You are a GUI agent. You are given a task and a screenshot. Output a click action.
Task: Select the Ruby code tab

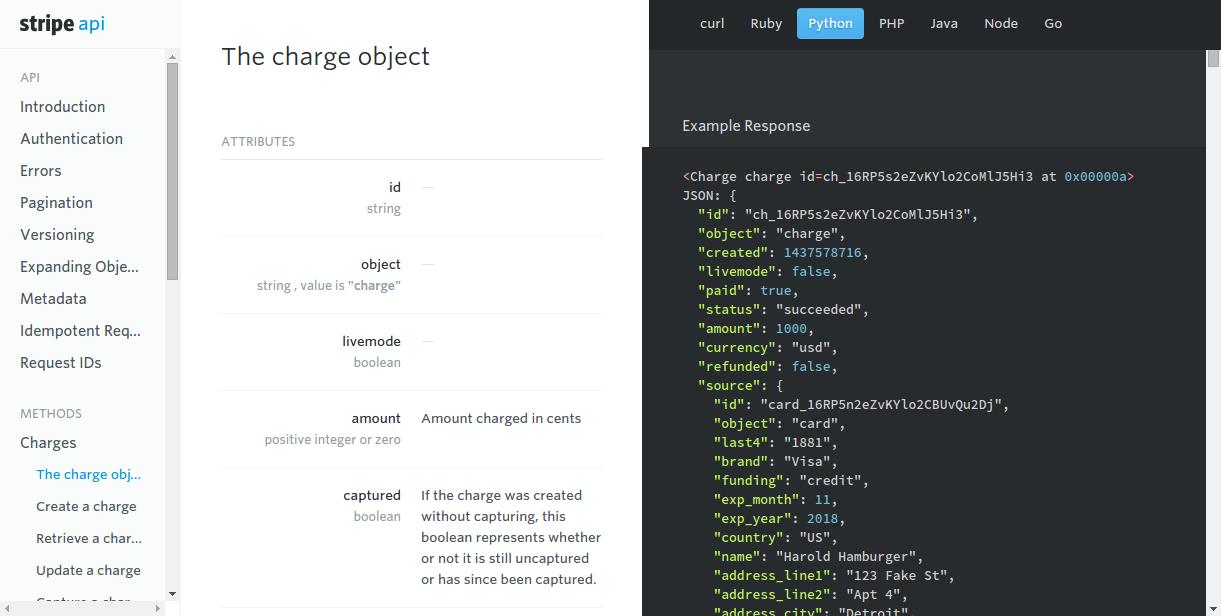(x=766, y=24)
